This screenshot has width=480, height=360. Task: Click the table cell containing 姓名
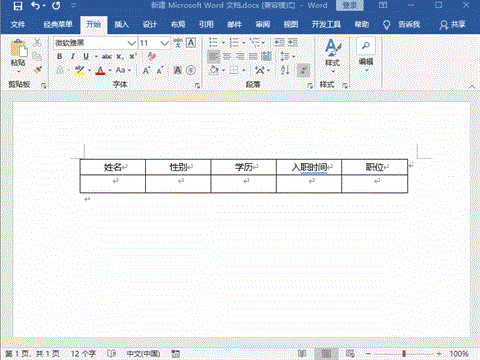113,167
